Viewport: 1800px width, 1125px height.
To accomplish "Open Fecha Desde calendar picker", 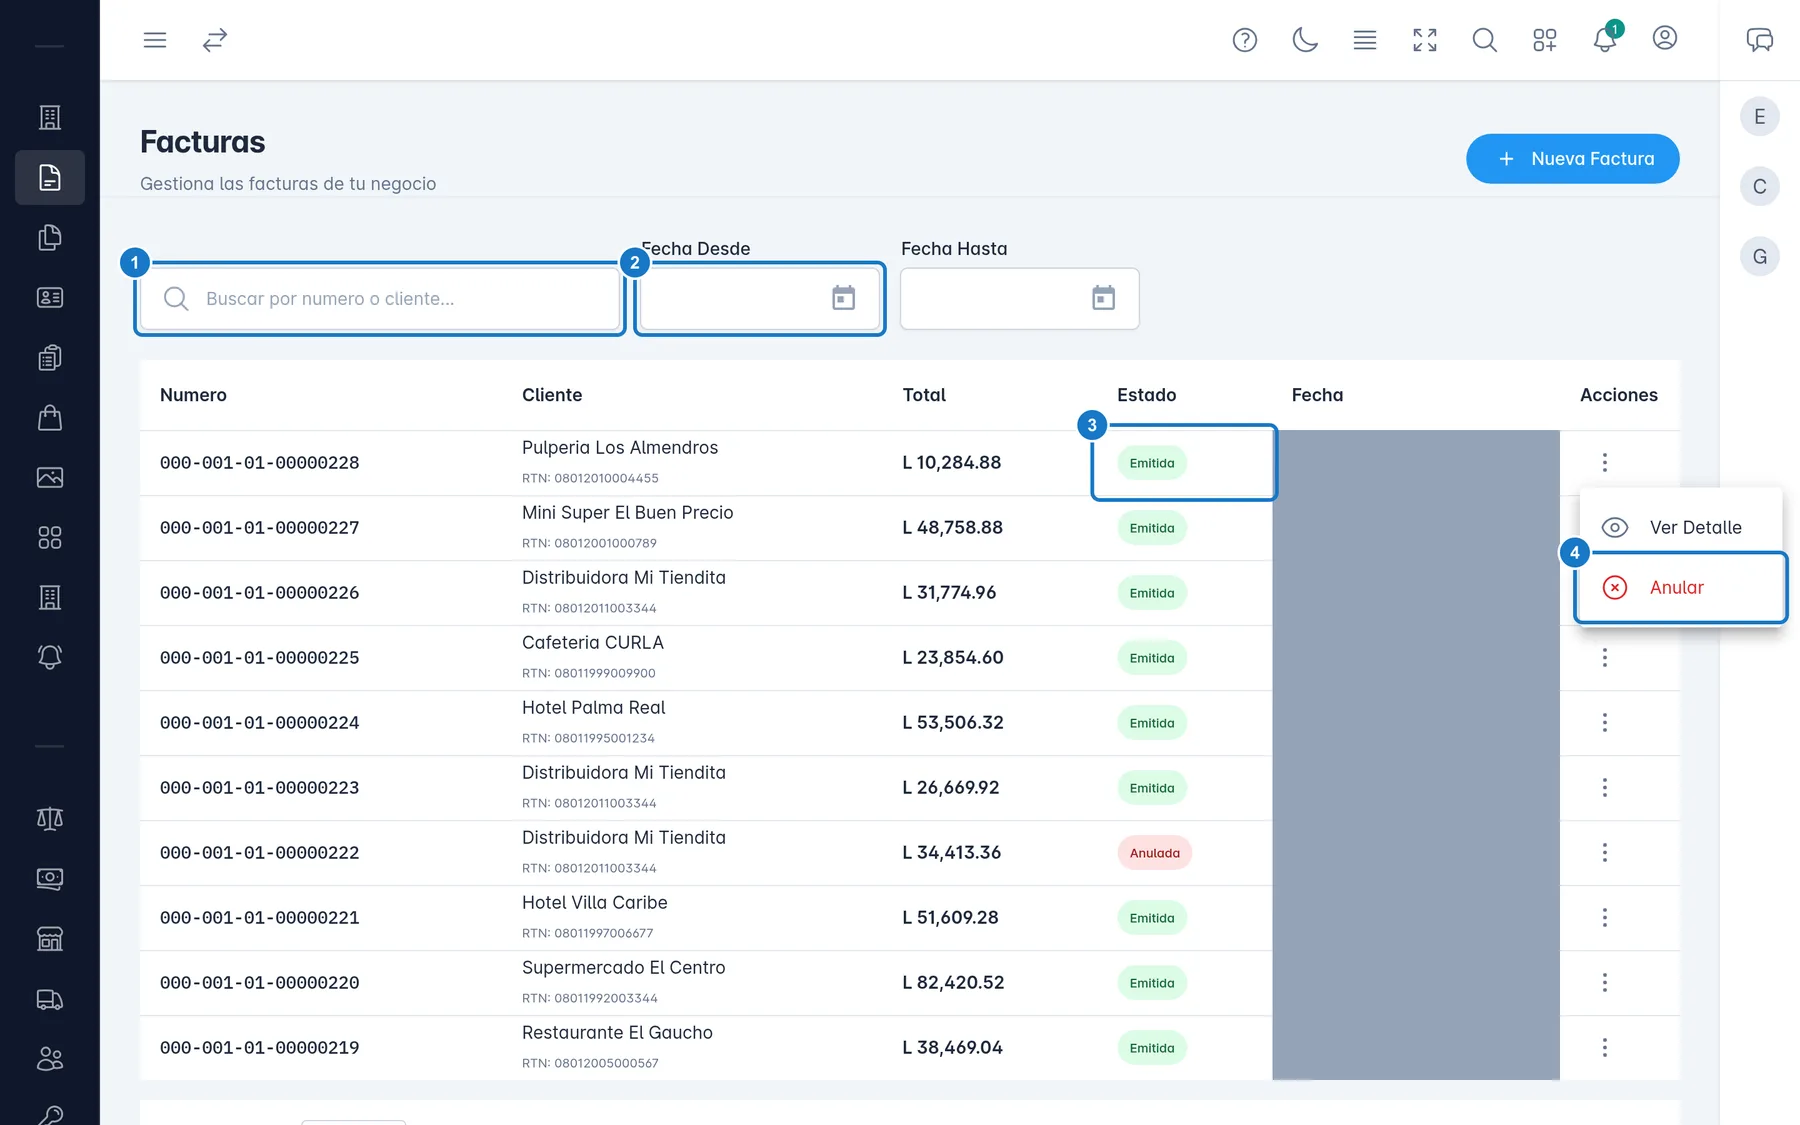I will click(844, 298).
